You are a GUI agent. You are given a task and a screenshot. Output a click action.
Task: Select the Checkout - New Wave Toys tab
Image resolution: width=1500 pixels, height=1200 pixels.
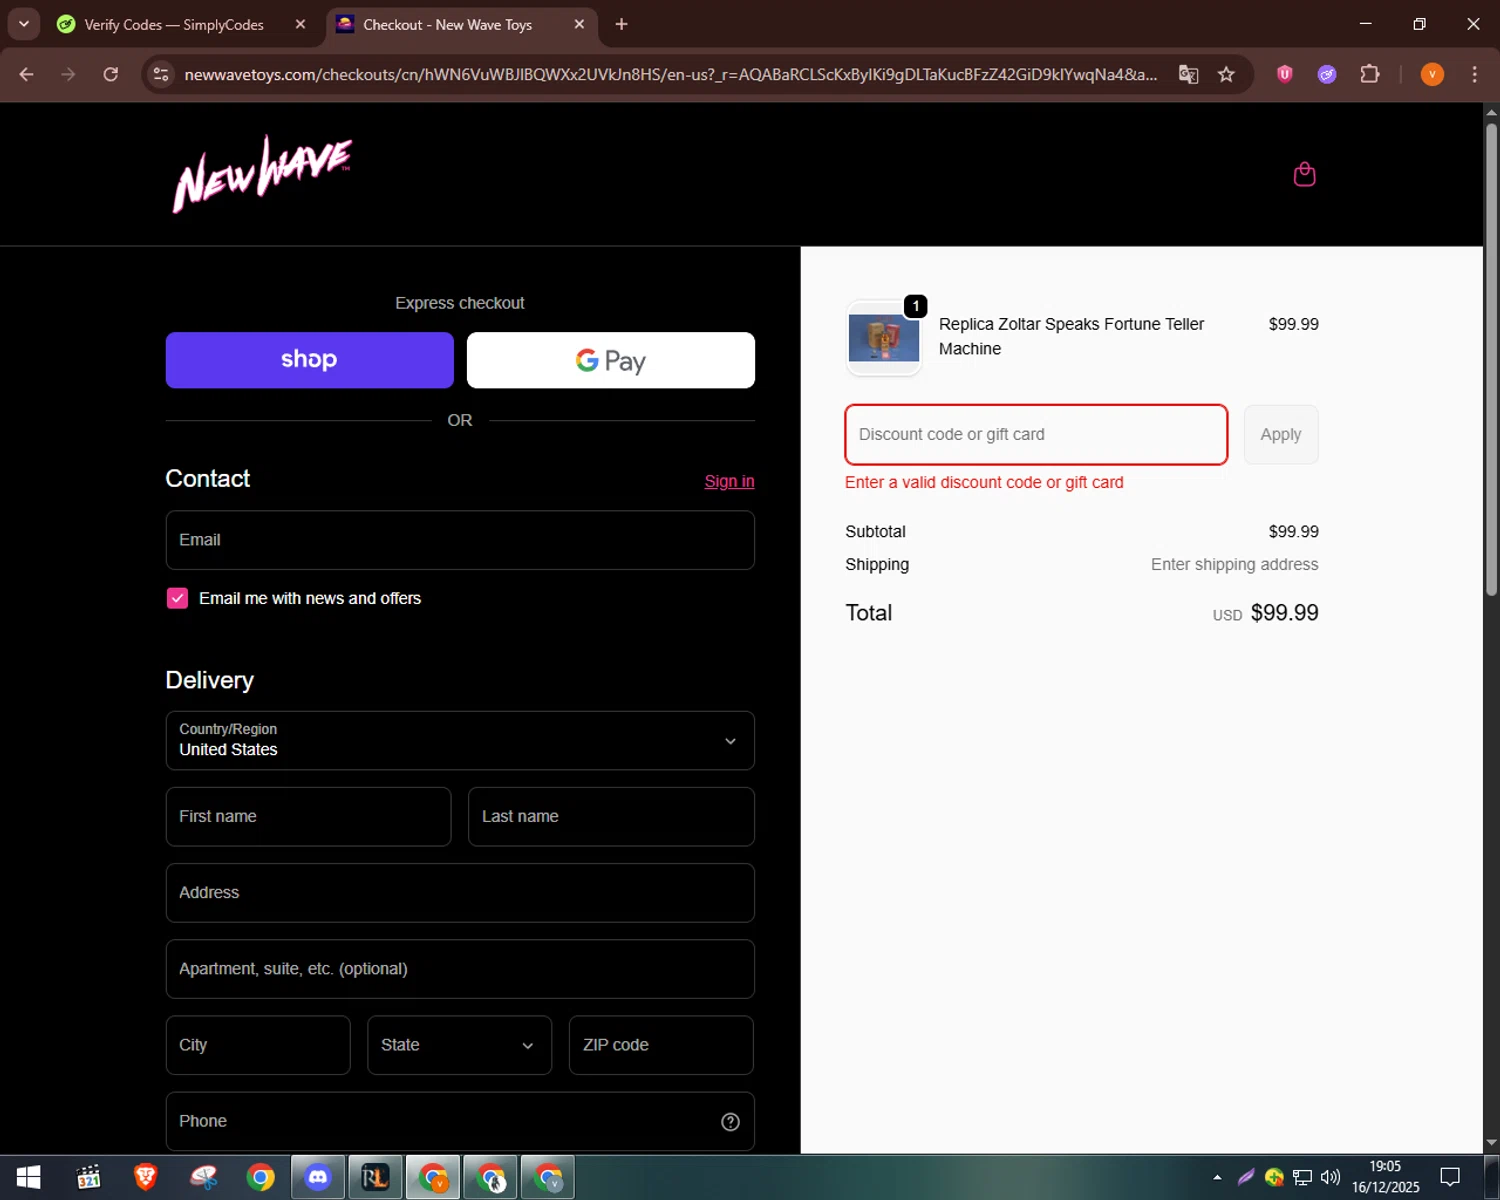tap(448, 24)
